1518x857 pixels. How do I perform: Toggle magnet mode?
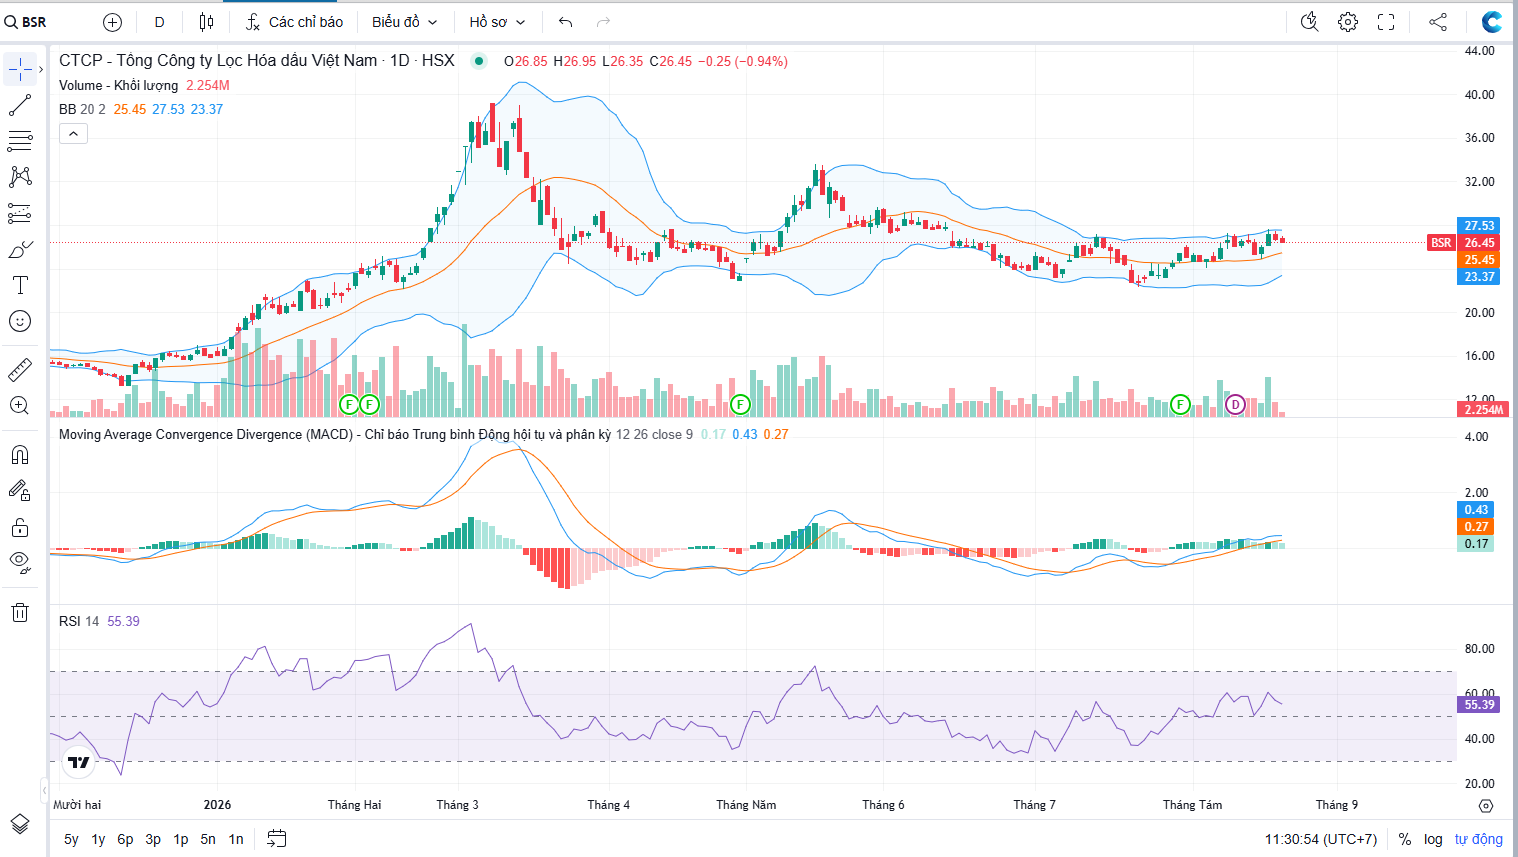click(20, 455)
